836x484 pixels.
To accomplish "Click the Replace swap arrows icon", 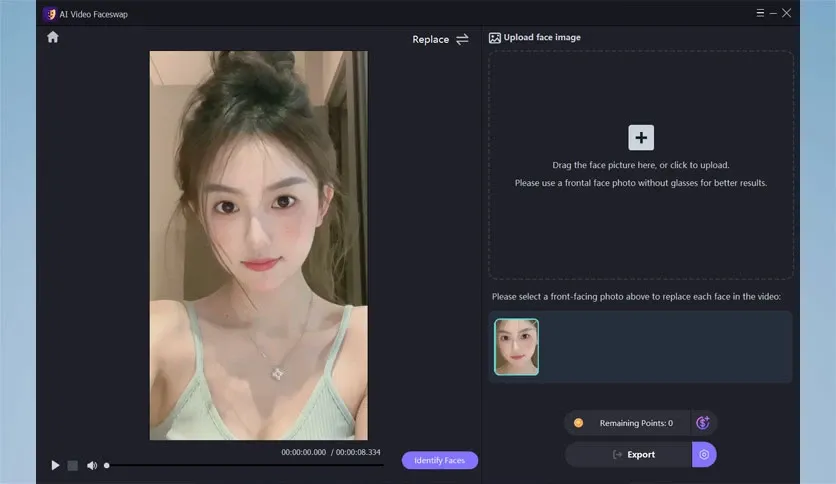I will (x=462, y=39).
